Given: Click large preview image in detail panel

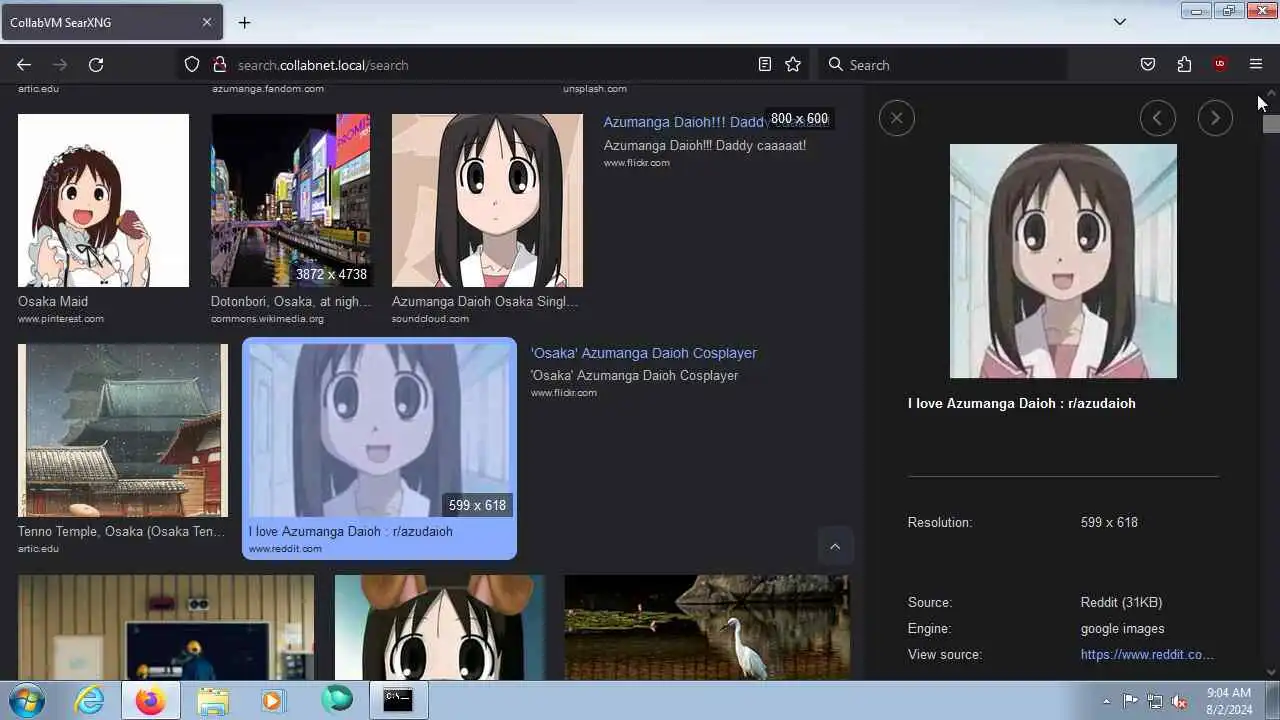Looking at the screenshot, I should click(x=1063, y=261).
